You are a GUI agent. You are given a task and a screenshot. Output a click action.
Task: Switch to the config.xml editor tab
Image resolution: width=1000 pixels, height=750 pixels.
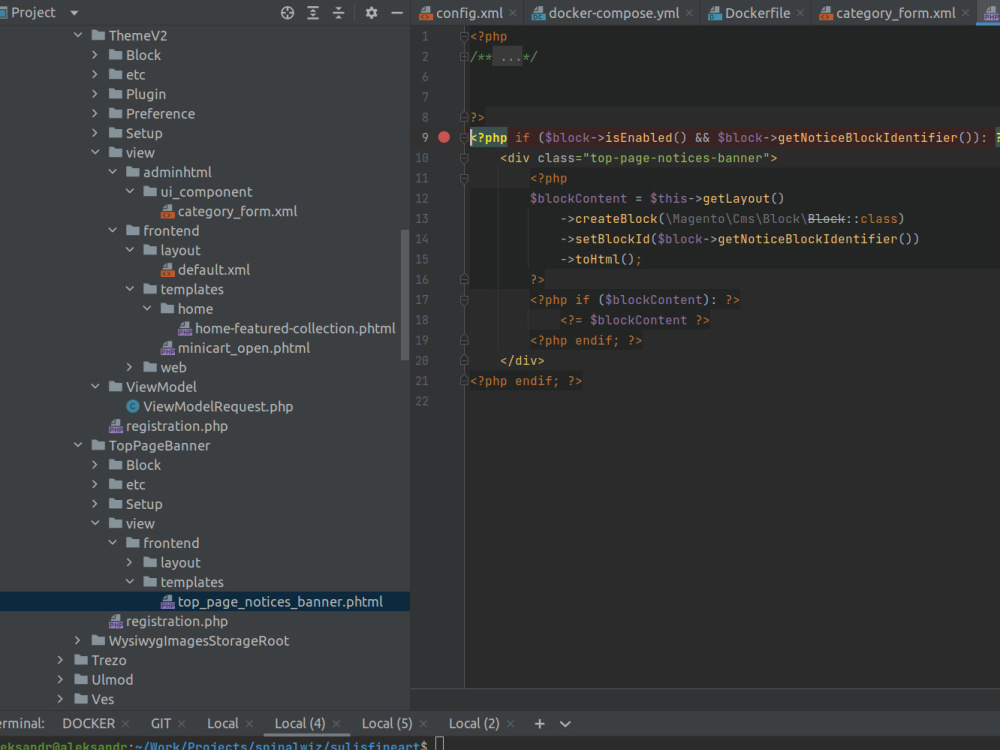(469, 13)
